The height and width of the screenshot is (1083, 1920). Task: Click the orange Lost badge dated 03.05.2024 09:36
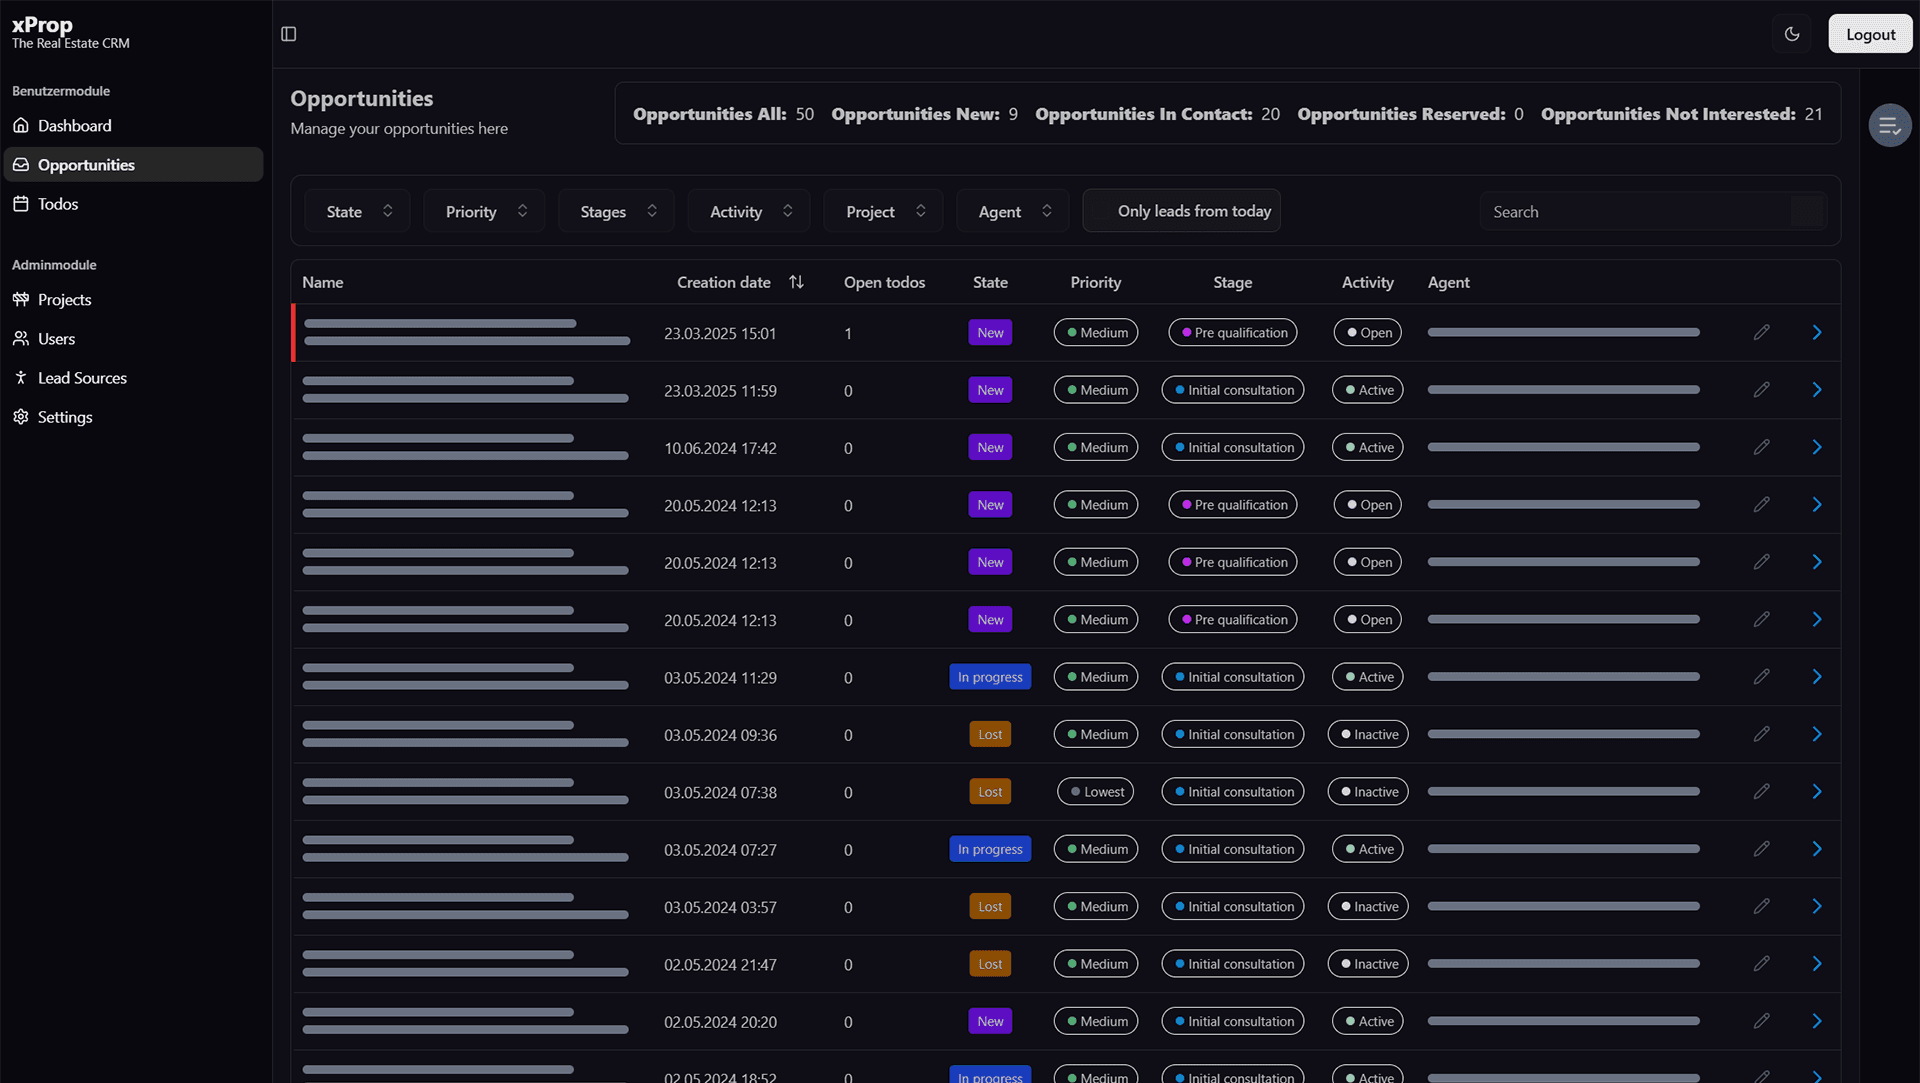[x=989, y=735]
